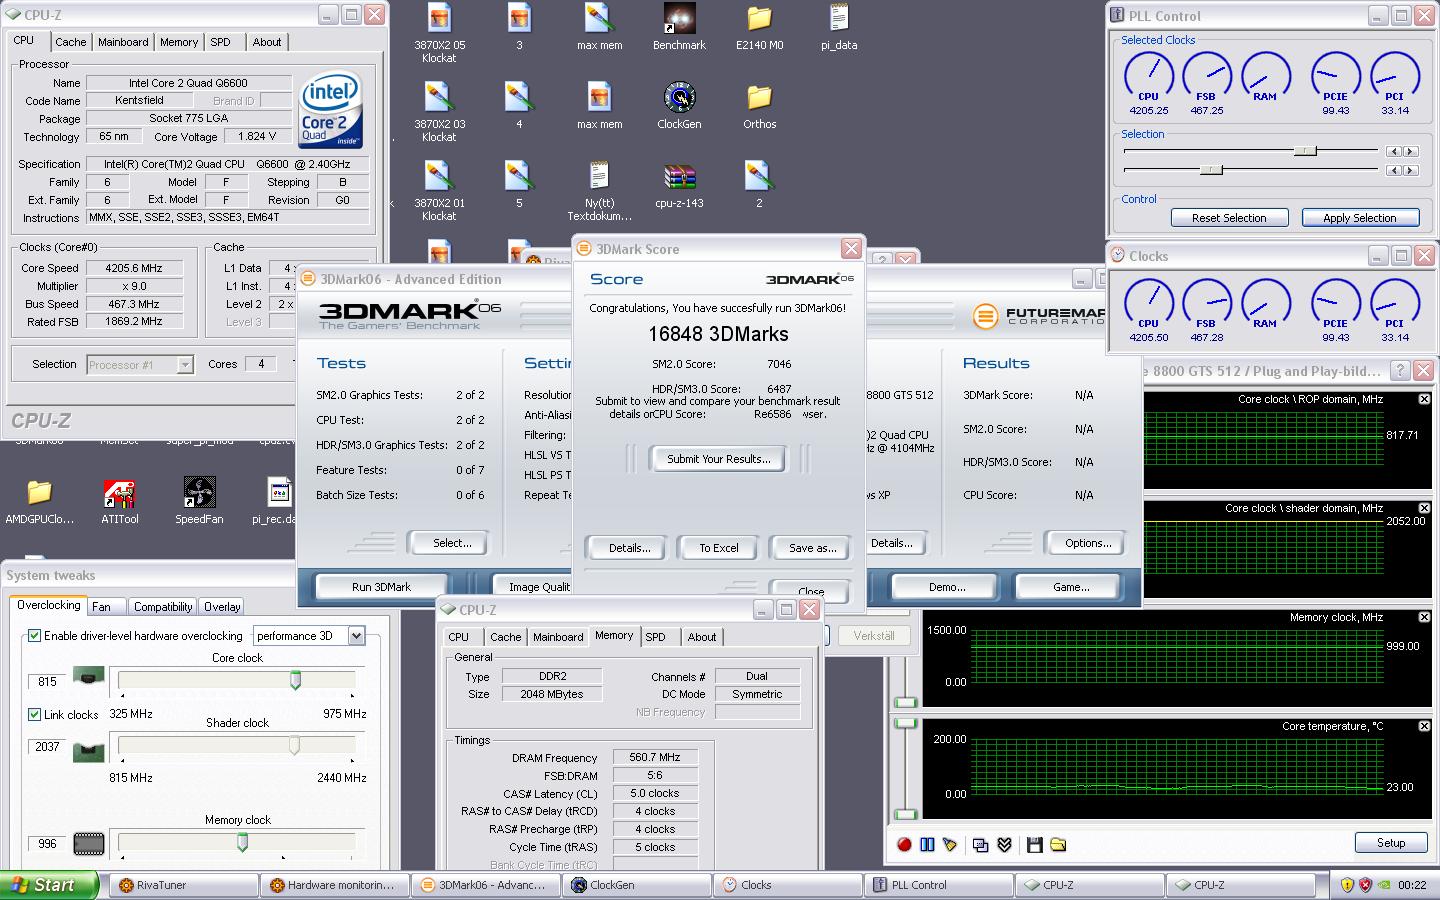Click Setup button in hardware monitor
The width and height of the screenshot is (1440, 900).
(1390, 843)
